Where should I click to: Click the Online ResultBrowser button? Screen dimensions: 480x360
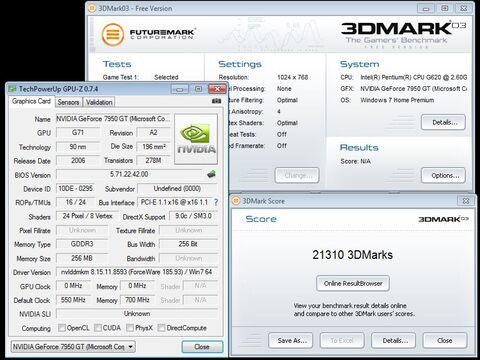[353, 283]
